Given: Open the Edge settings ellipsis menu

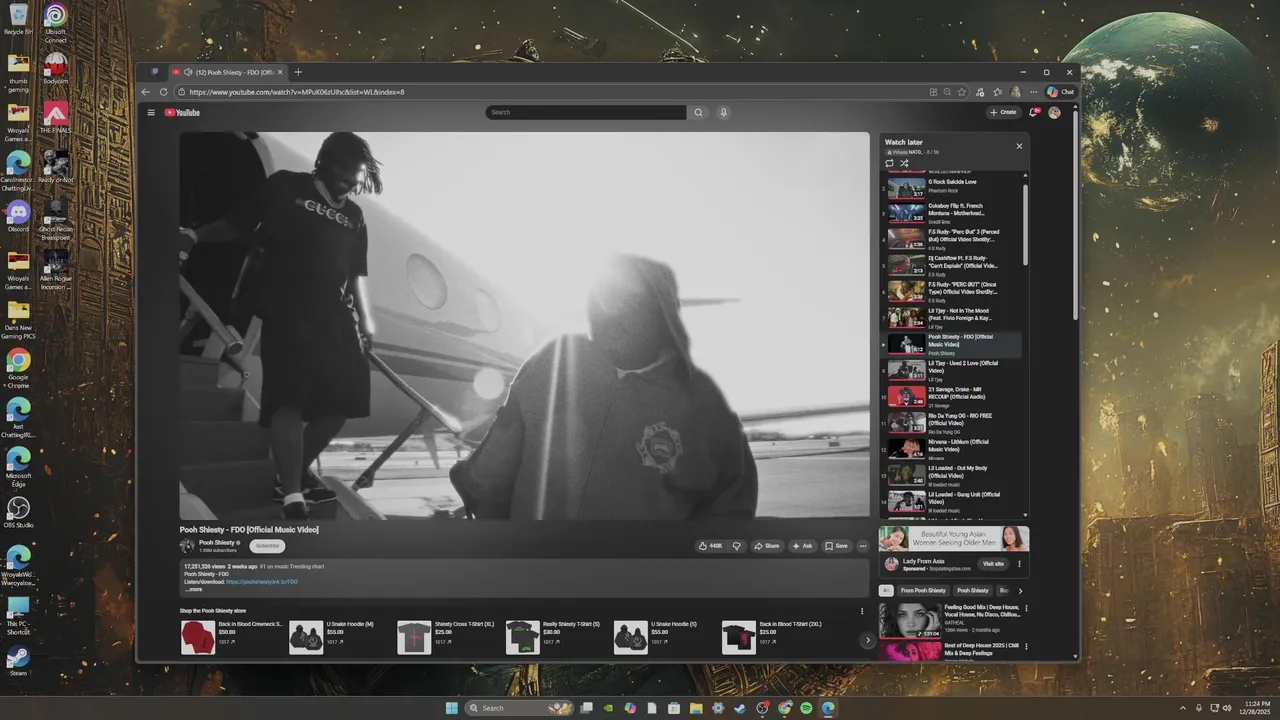Looking at the screenshot, I should point(1032,92).
